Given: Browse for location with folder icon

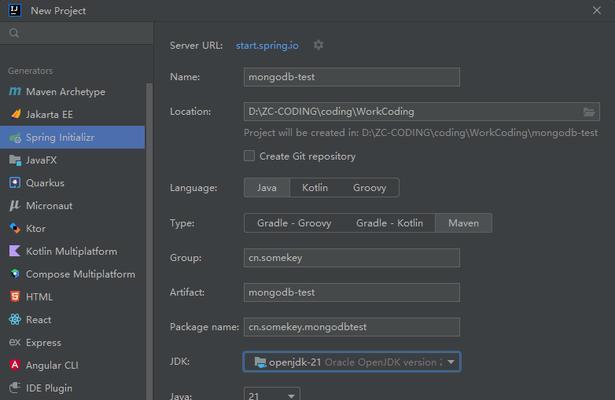Looking at the screenshot, I should pos(589,112).
